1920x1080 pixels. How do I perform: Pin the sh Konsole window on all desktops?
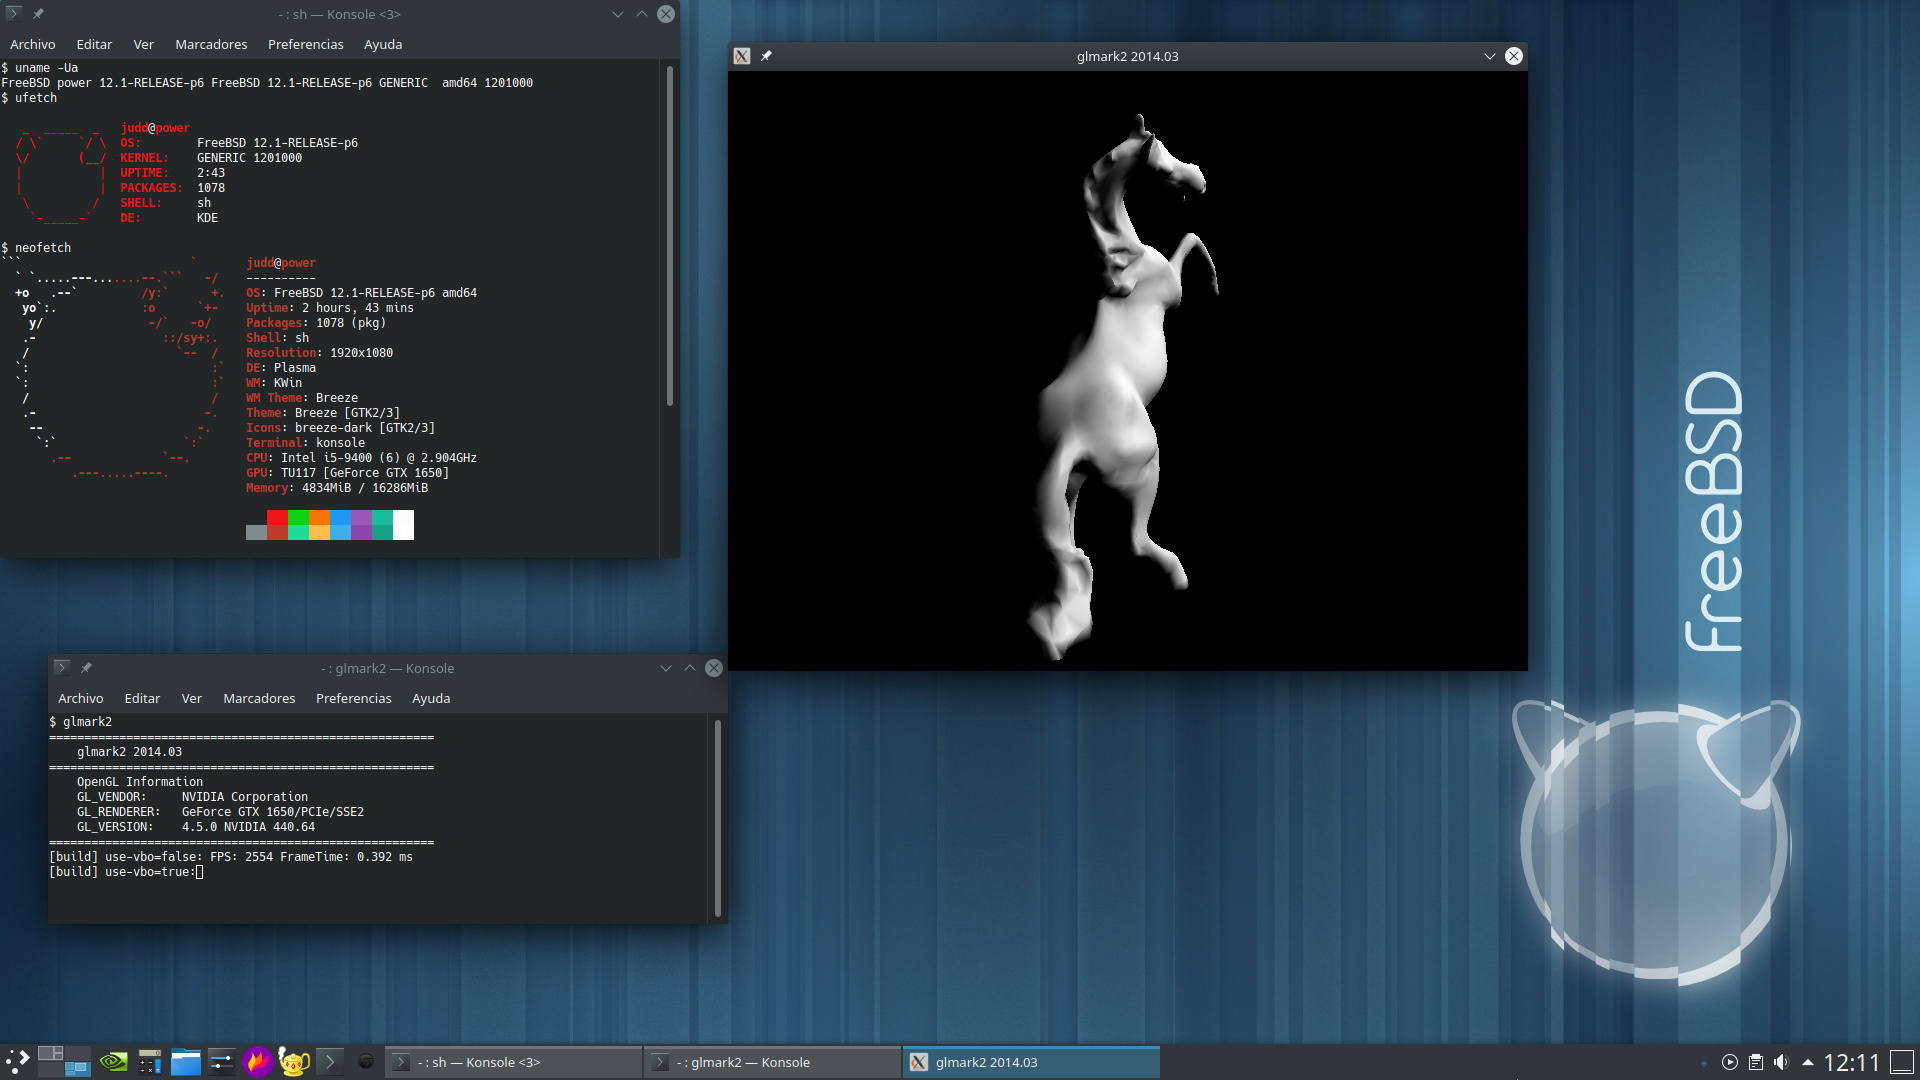(38, 14)
